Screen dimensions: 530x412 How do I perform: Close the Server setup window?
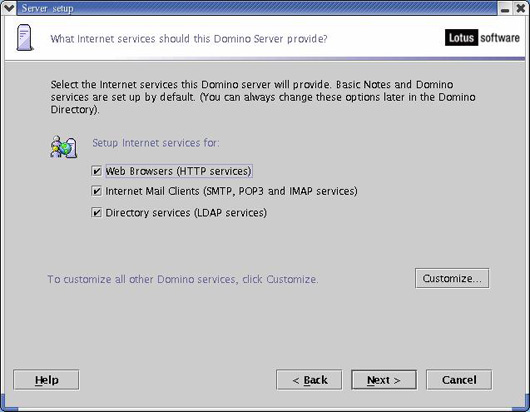521,8
